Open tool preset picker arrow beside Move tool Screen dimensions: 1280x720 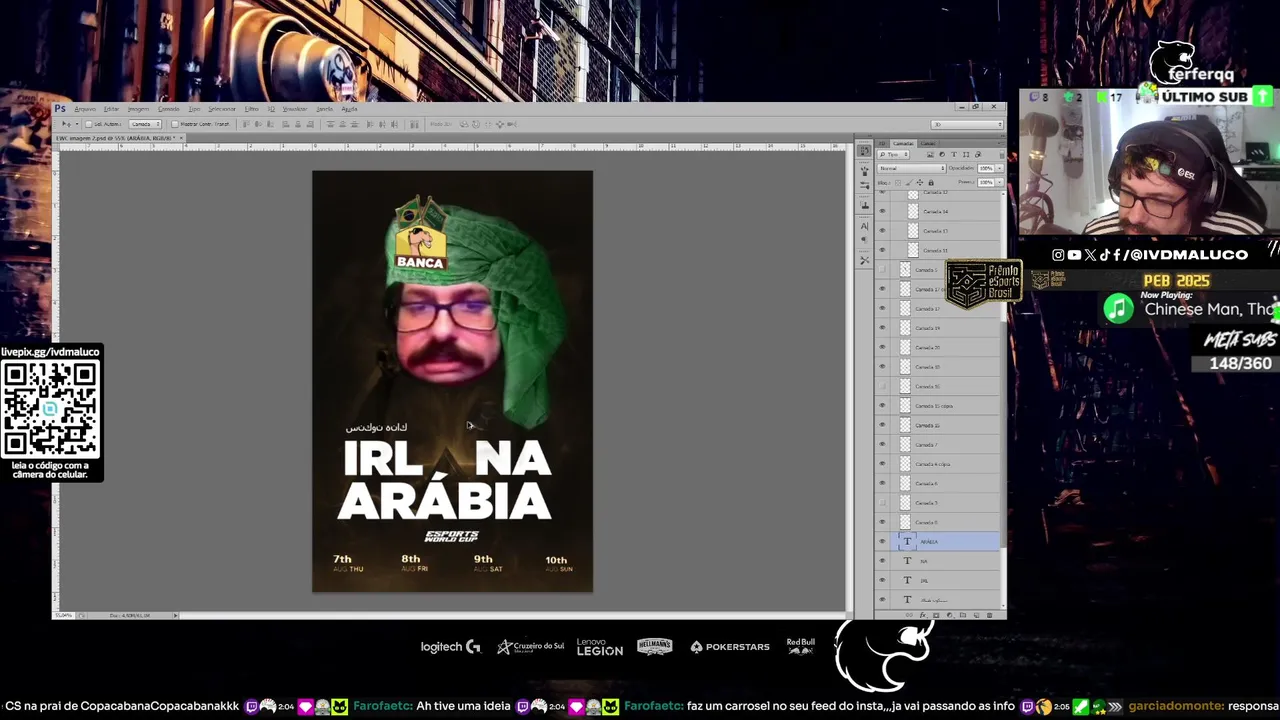click(77, 124)
